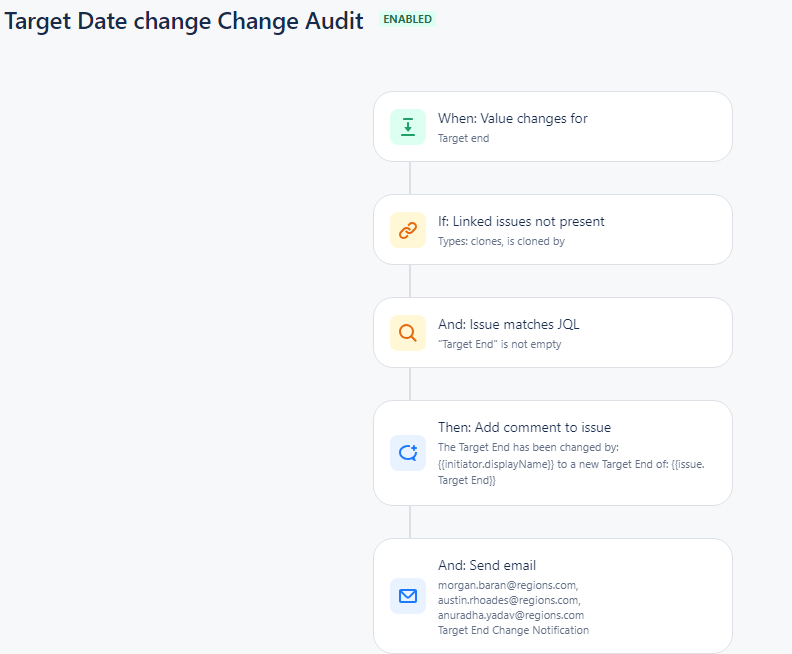Open the And: Issue matches JQL condition
This screenshot has height=654, width=792.
point(553,333)
